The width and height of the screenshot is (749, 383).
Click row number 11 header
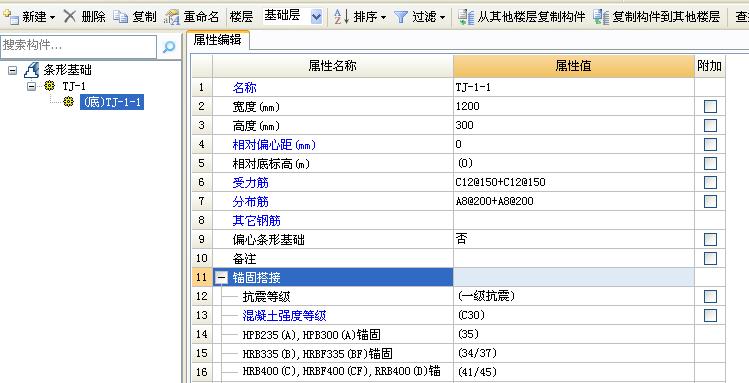[202, 277]
